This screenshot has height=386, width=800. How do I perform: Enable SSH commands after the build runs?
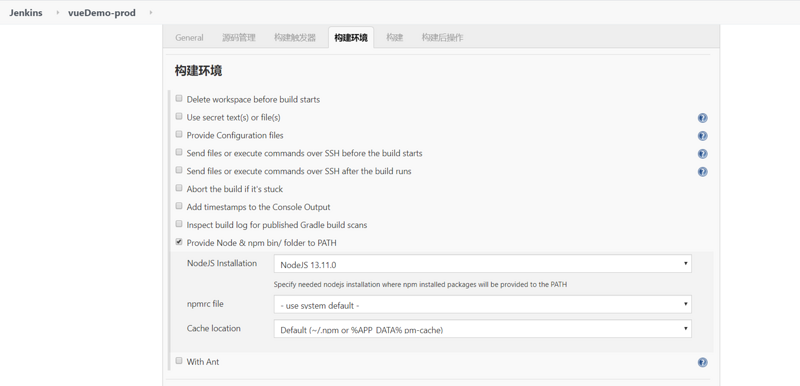[x=179, y=170]
